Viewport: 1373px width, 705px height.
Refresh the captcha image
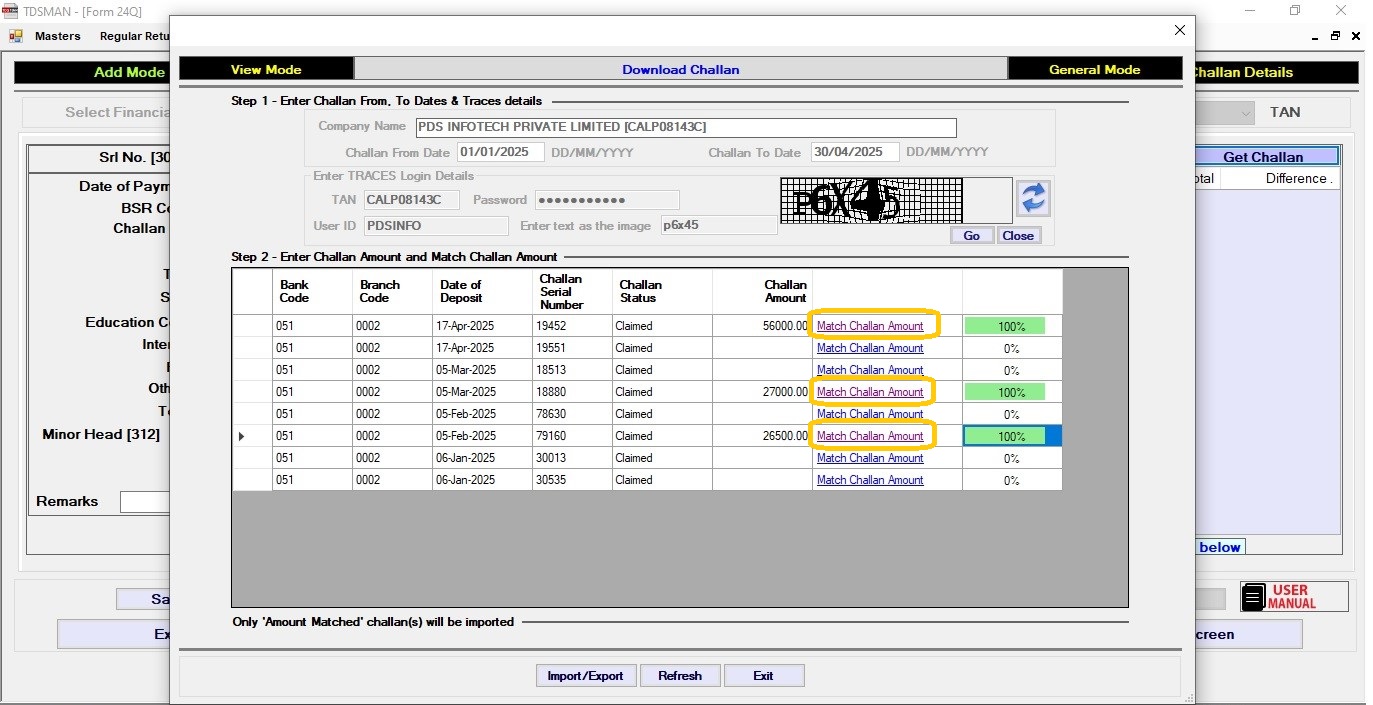coord(1033,198)
